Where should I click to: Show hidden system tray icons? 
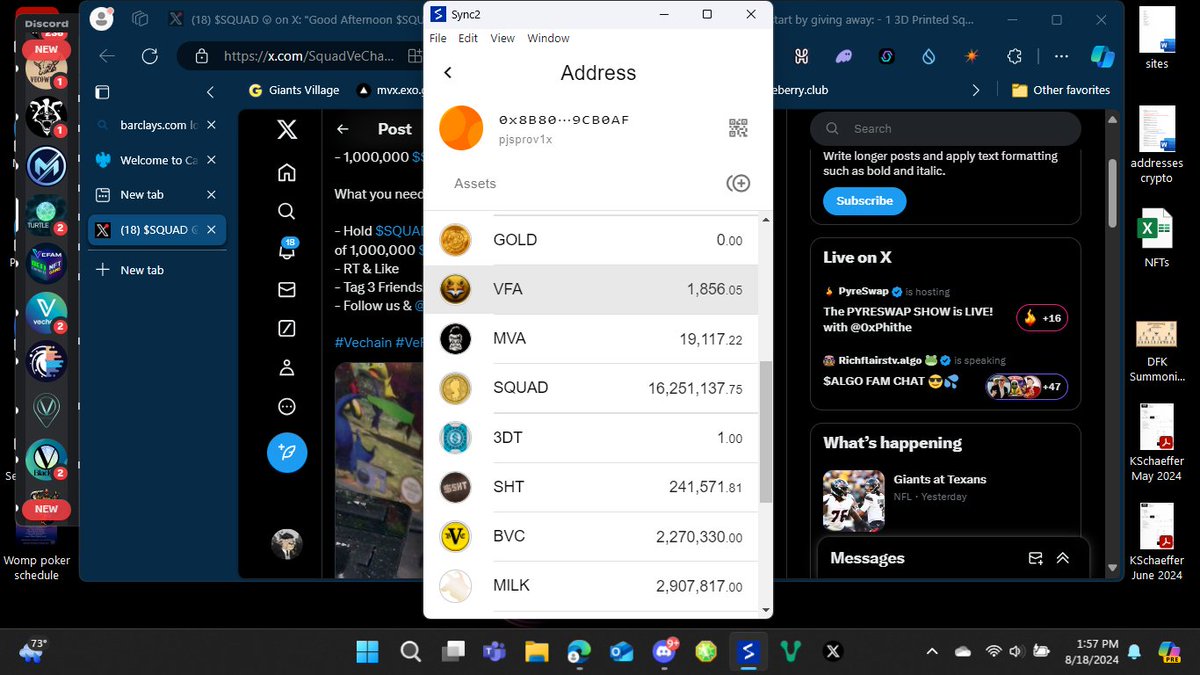click(x=932, y=652)
